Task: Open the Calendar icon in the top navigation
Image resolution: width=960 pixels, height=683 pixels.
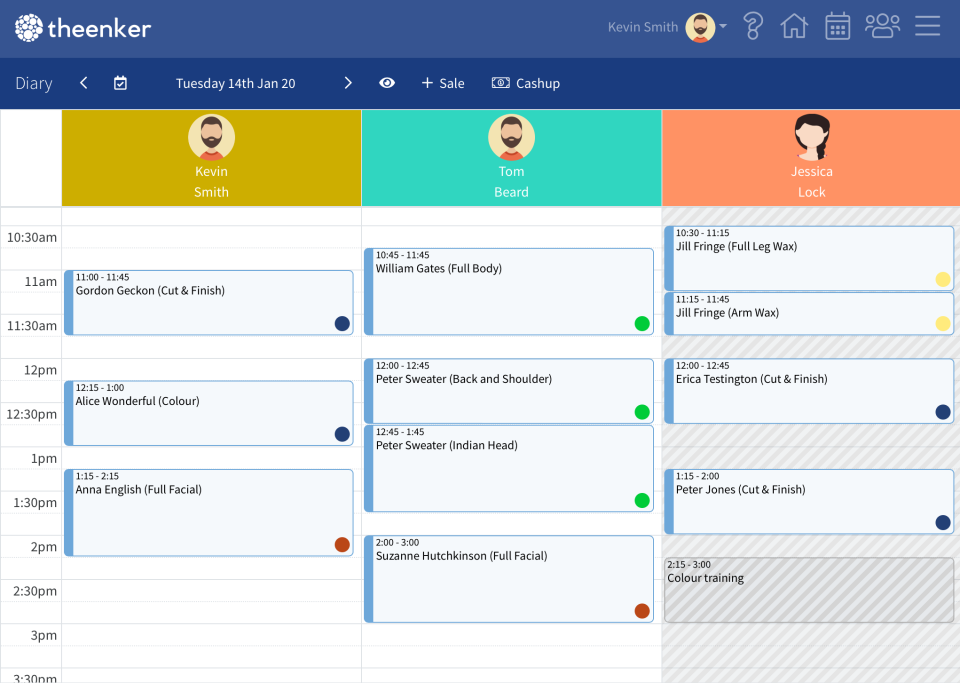Action: 837,25
